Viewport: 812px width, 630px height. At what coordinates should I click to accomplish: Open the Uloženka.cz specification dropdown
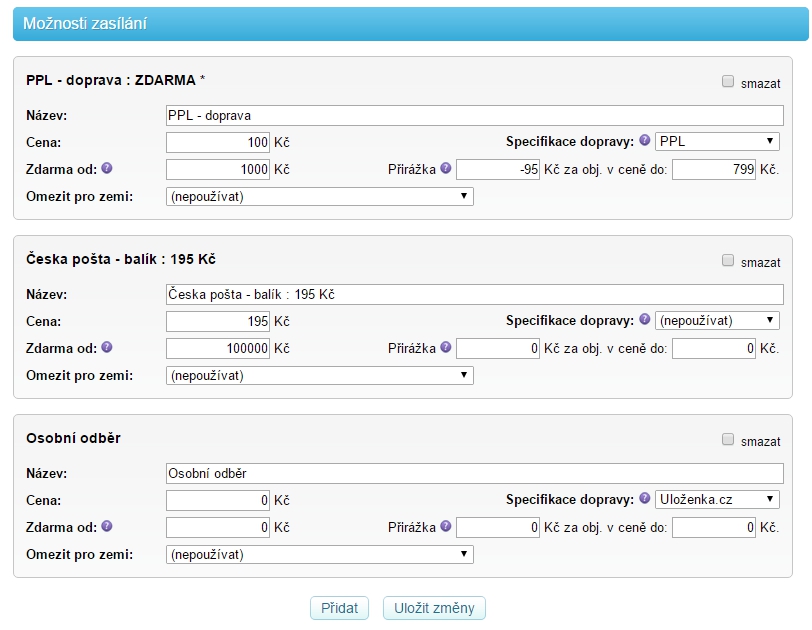[x=717, y=499]
